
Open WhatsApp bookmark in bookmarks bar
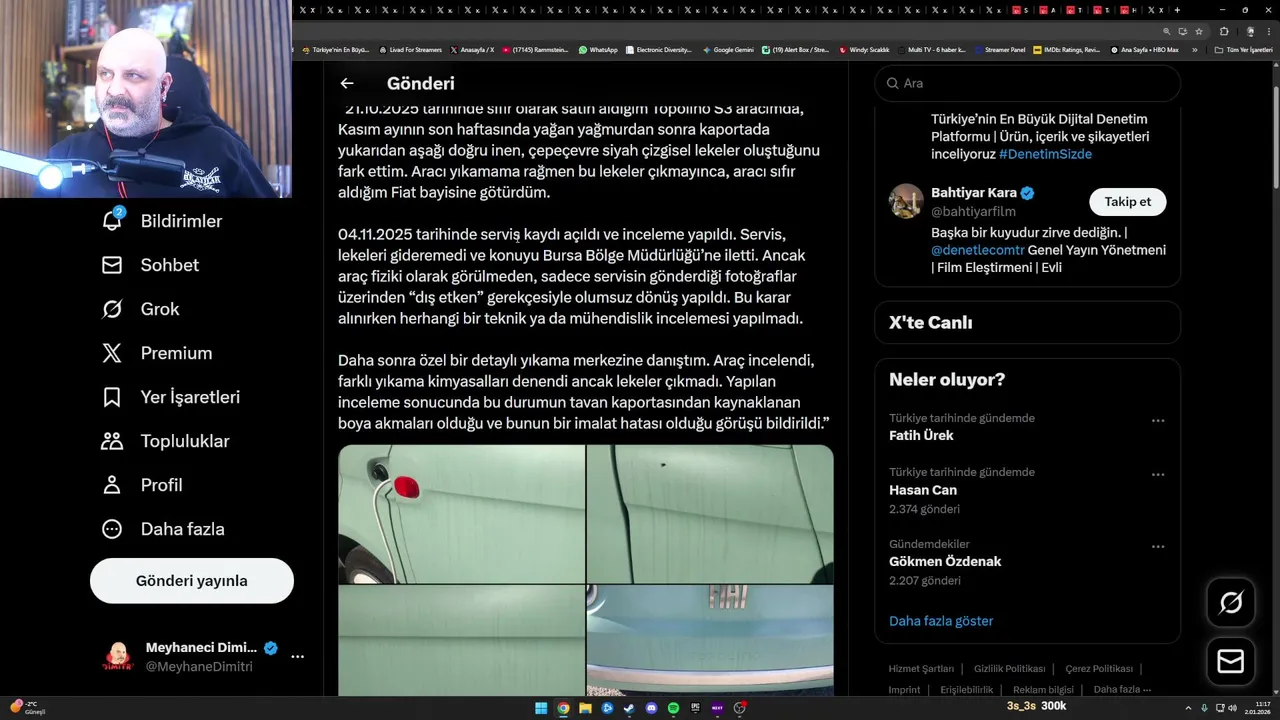point(598,49)
